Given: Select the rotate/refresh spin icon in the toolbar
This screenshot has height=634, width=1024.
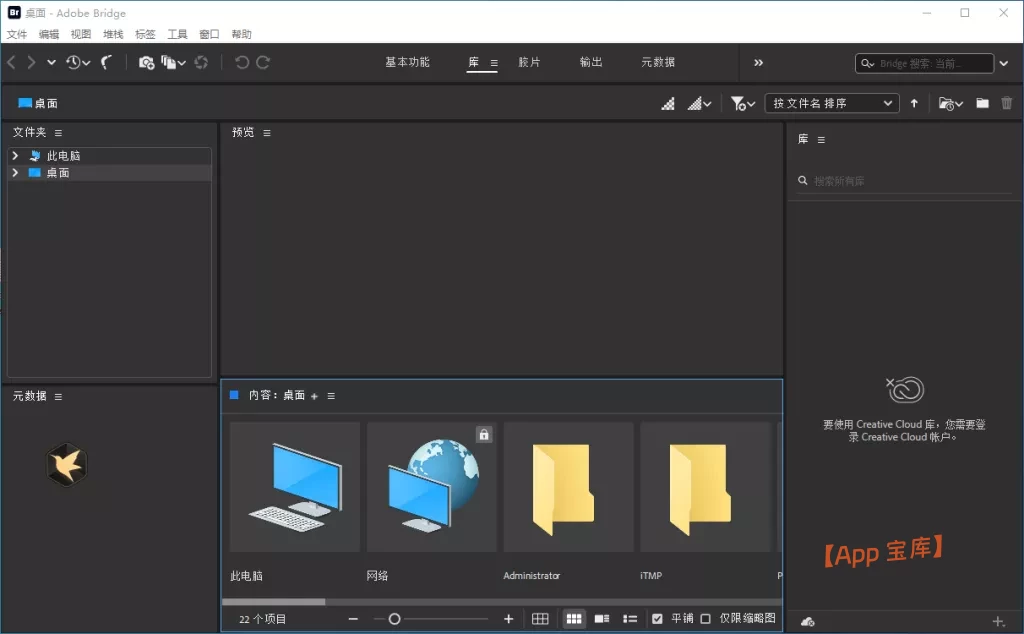Looking at the screenshot, I should point(202,62).
